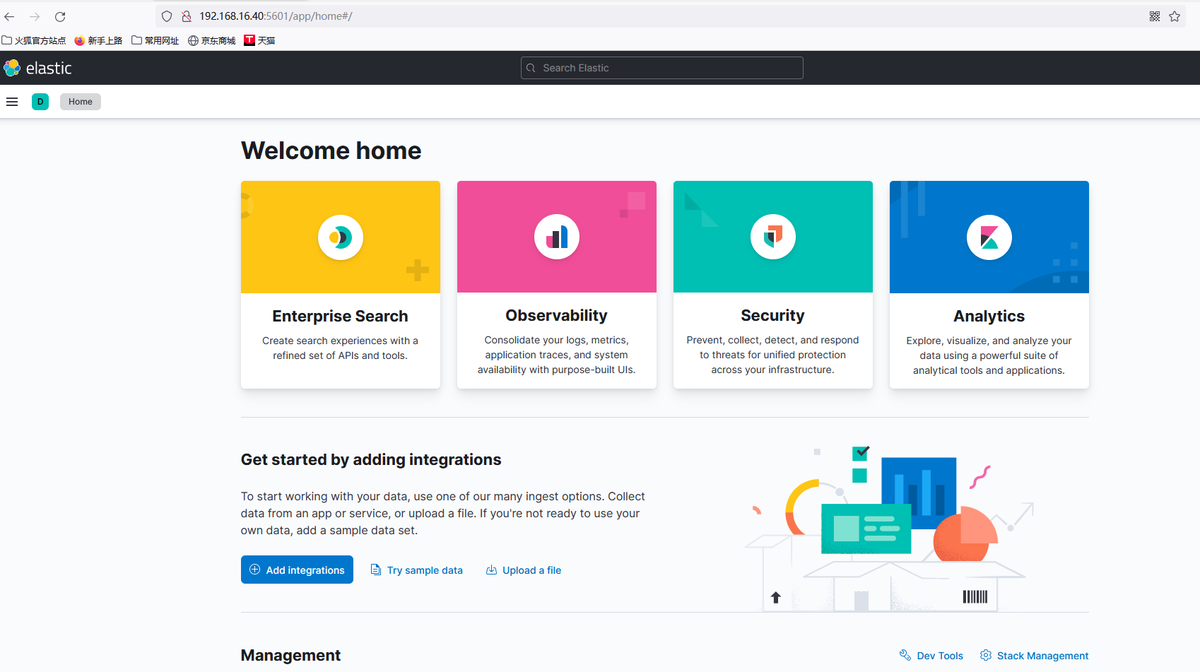Click Add integrations button

[297, 569]
